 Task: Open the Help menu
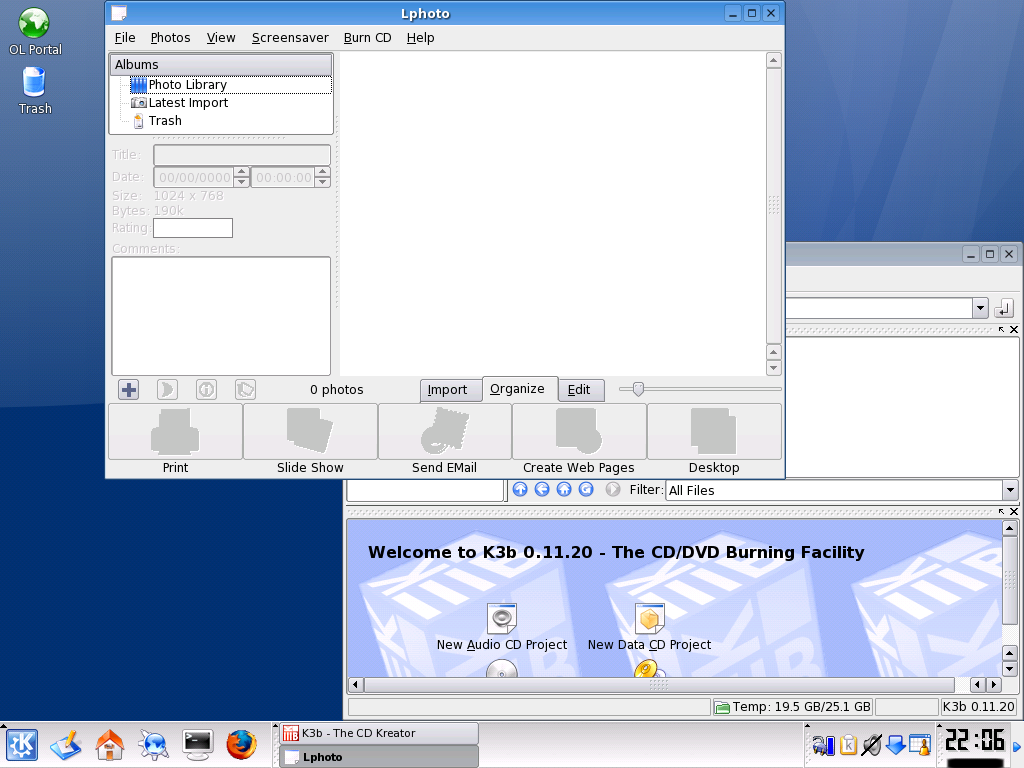[421, 38]
